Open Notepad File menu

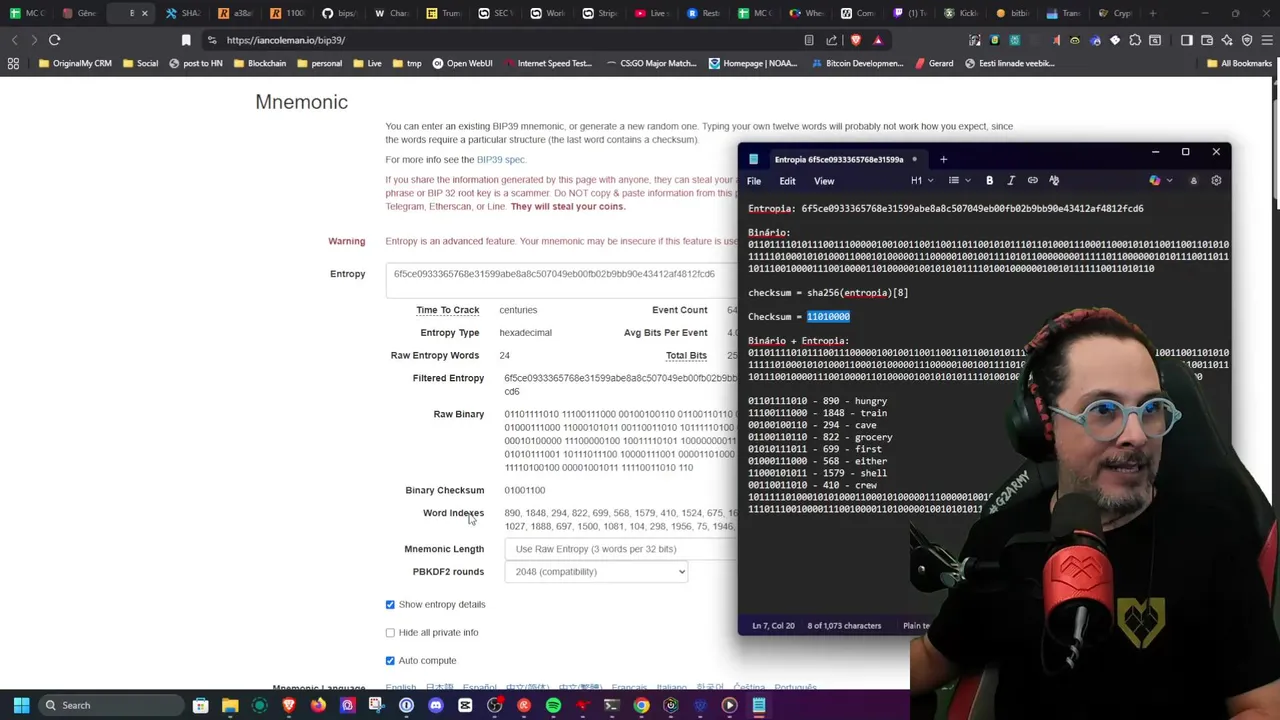(754, 181)
